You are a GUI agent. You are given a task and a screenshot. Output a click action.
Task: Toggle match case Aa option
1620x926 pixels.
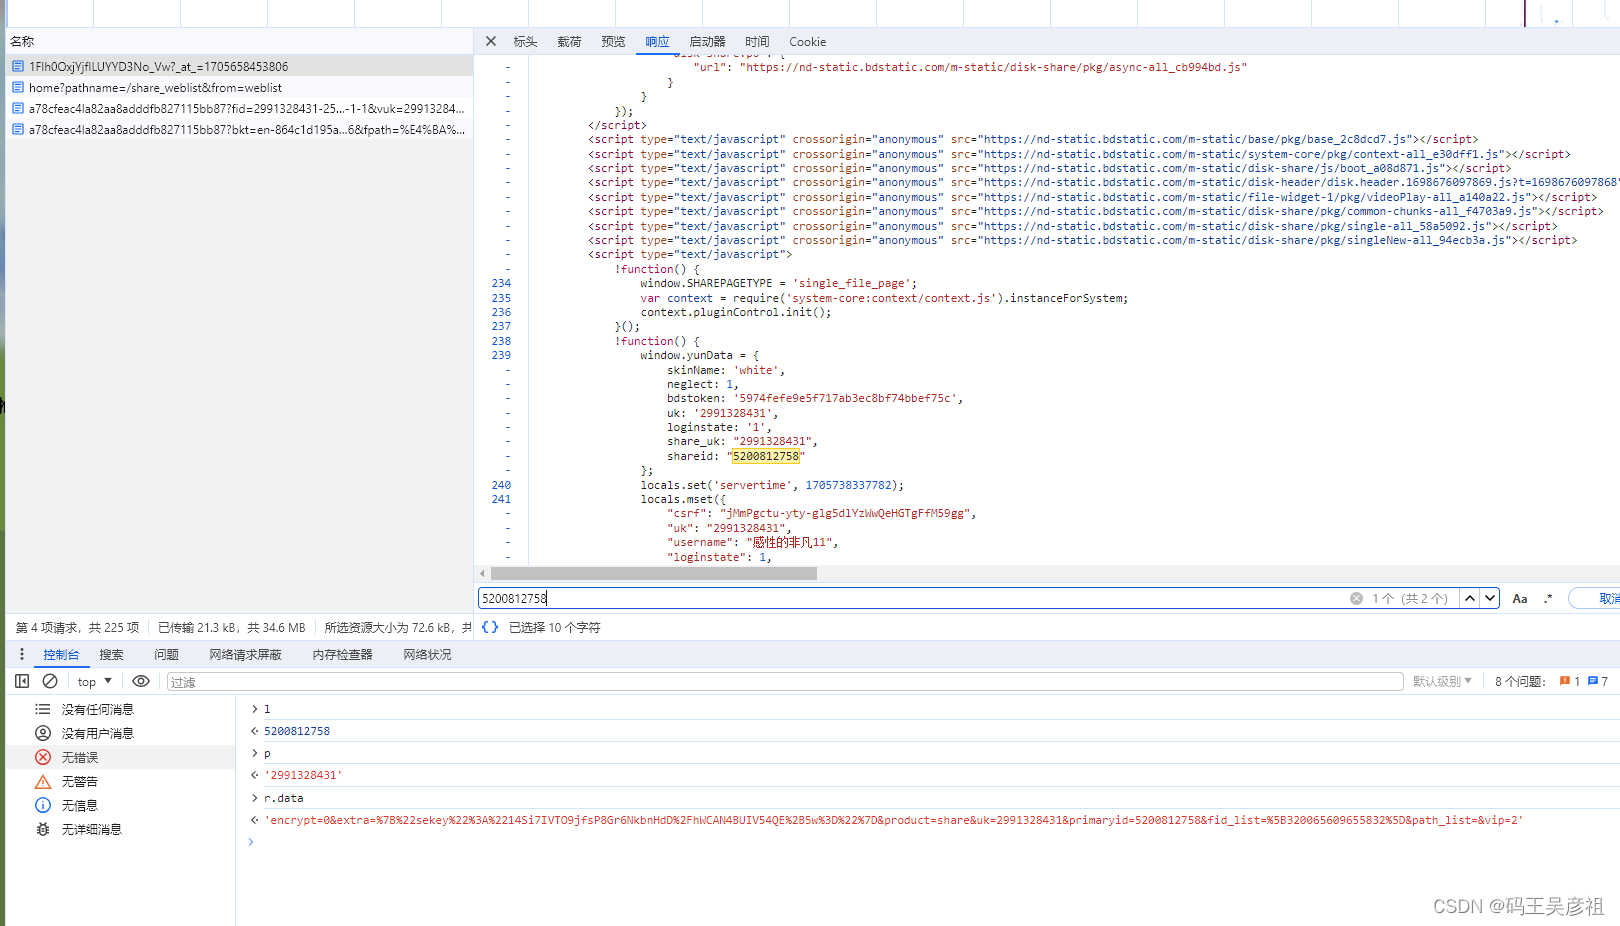pos(1520,598)
